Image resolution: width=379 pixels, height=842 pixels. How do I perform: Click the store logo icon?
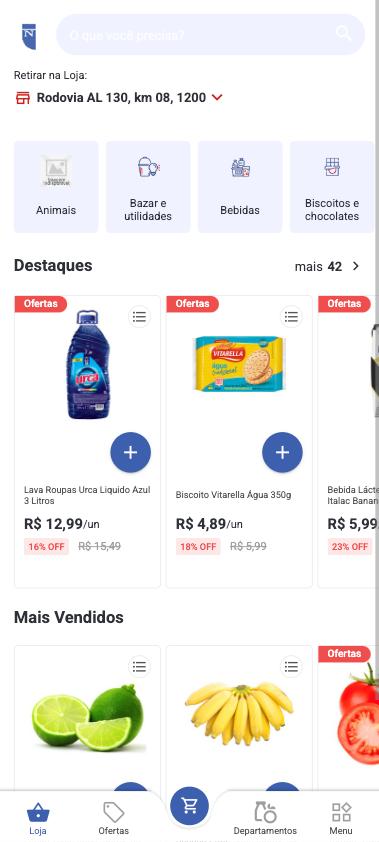click(29, 37)
